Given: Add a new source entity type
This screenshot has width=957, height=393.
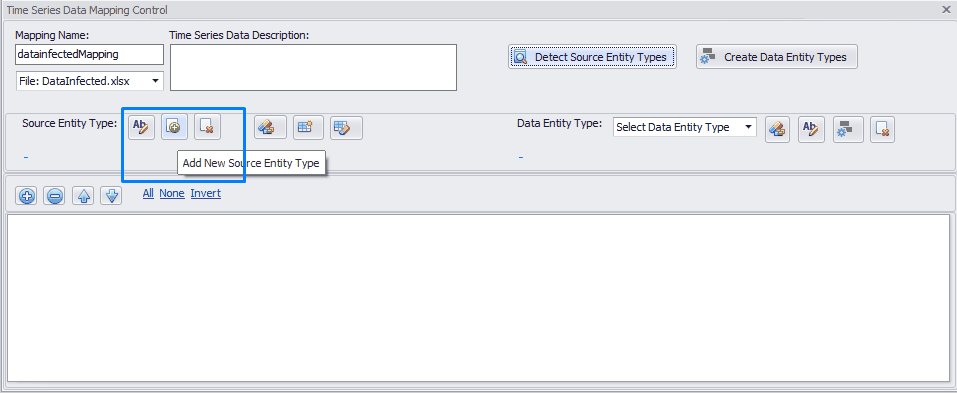Looking at the screenshot, I should 175,127.
